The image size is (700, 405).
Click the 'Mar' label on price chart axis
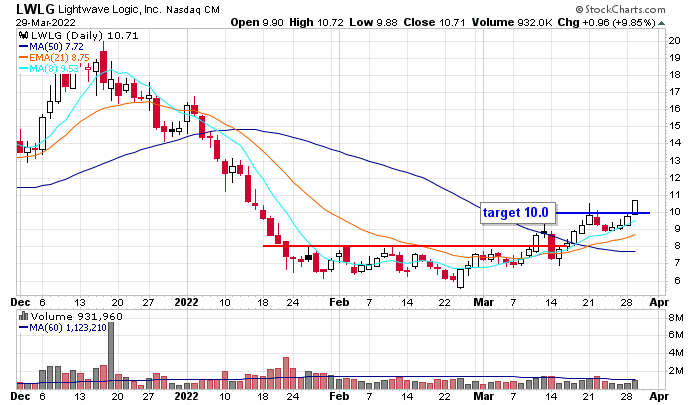(483, 302)
